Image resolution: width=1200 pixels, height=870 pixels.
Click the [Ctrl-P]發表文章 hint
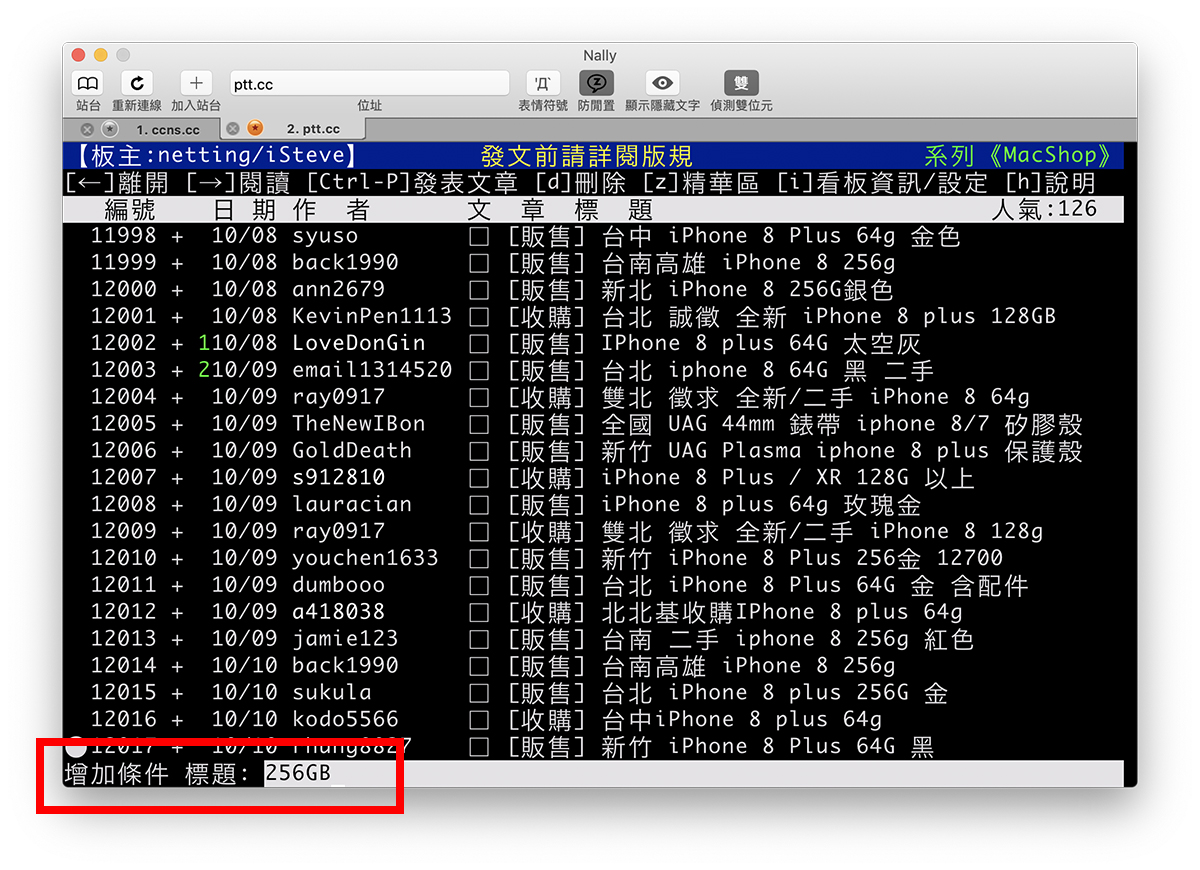412,183
